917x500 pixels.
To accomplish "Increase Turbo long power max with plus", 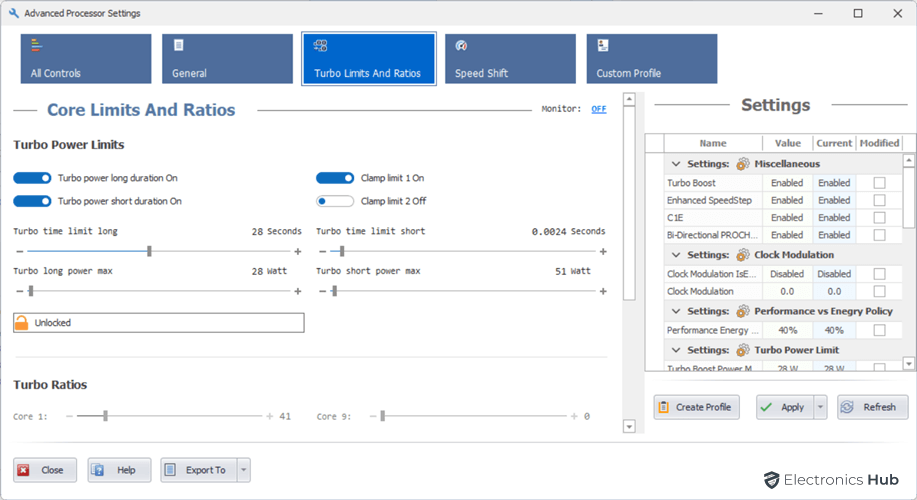I will point(298,291).
